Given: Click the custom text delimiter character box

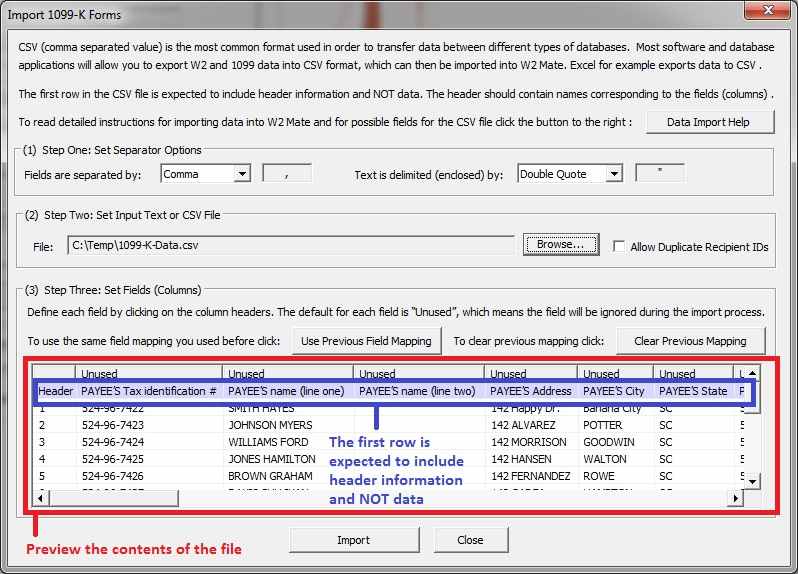Looking at the screenshot, I should click(x=660, y=173).
